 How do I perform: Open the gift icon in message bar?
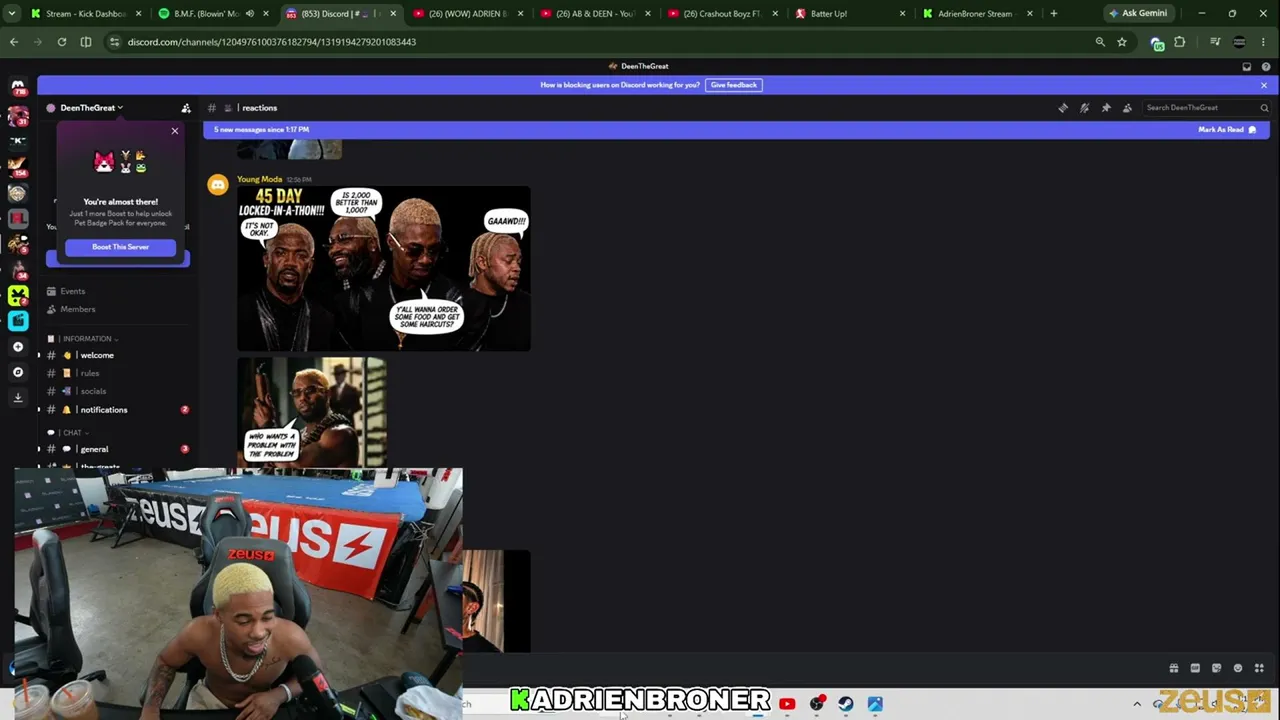[1174, 668]
